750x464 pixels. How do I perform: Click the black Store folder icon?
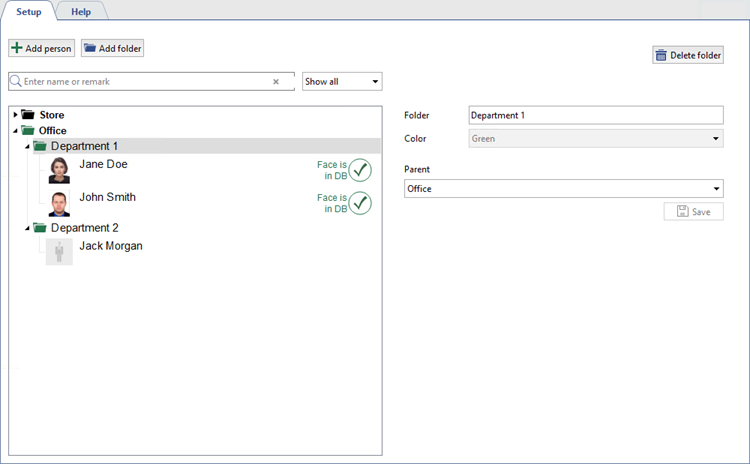coord(28,115)
